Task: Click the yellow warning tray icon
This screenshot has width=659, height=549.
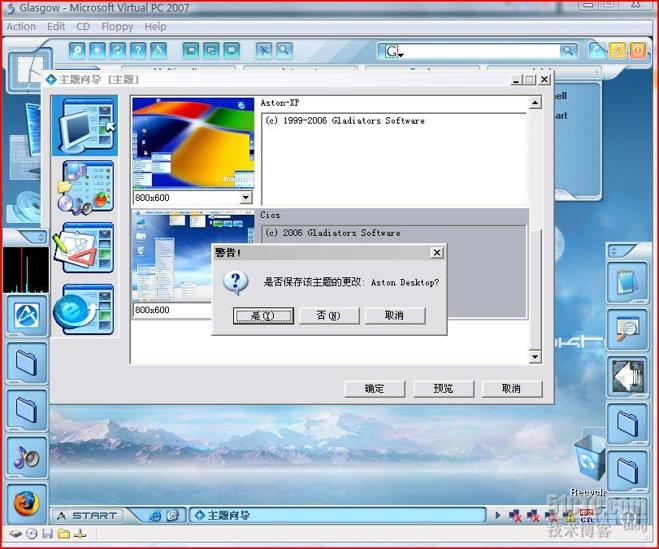Action: [x=569, y=517]
